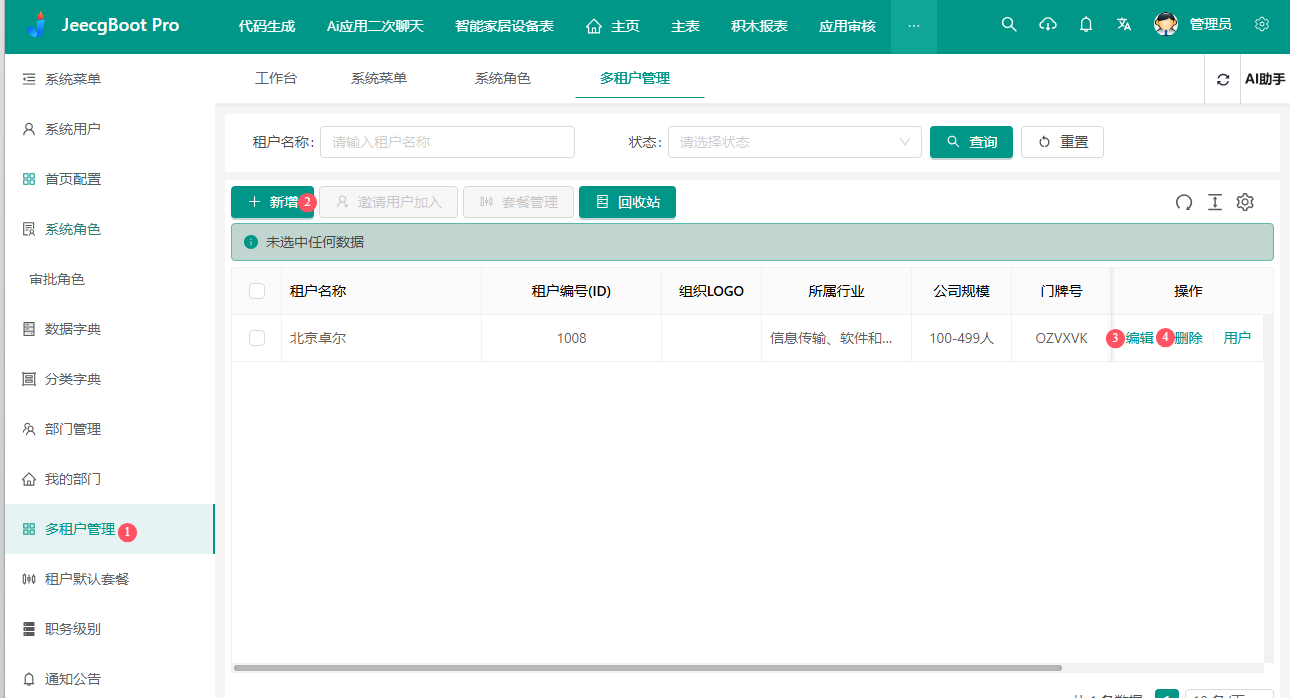
Task: Click the 查询 search button
Action: coord(971,142)
